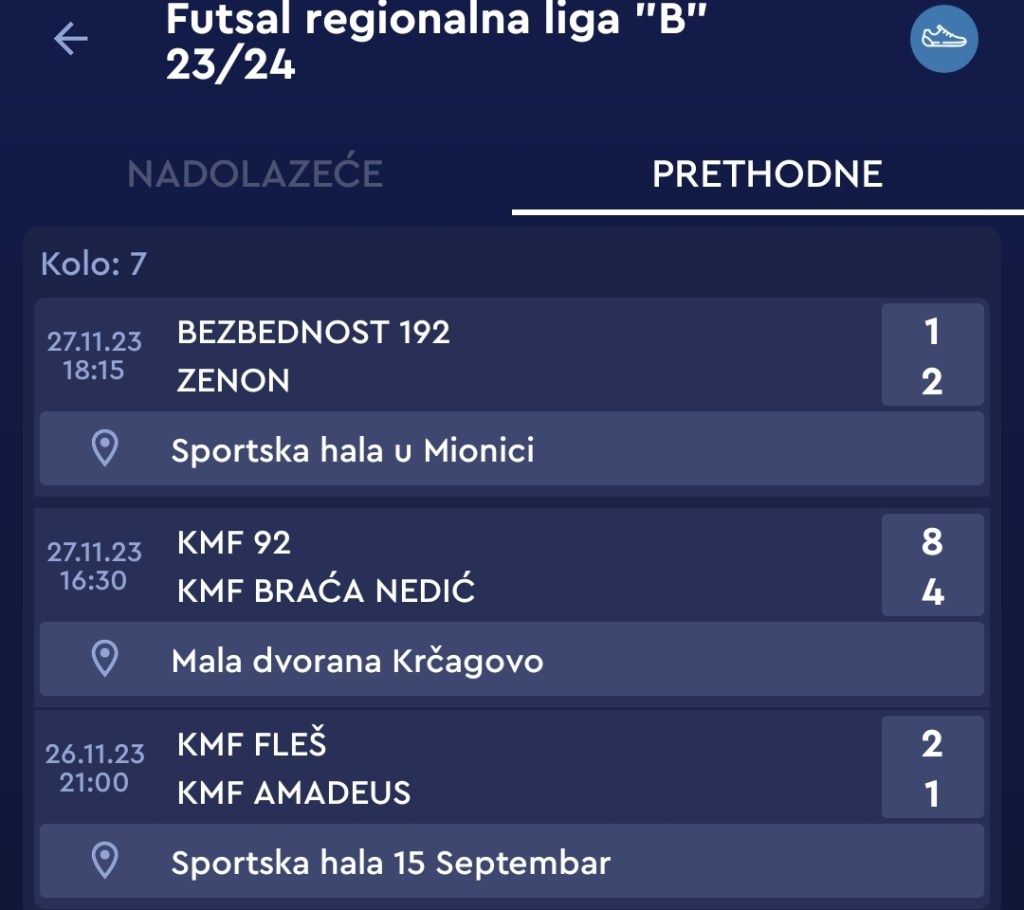Select the KMF 92 team name
1024x910 pixels.
(234, 542)
